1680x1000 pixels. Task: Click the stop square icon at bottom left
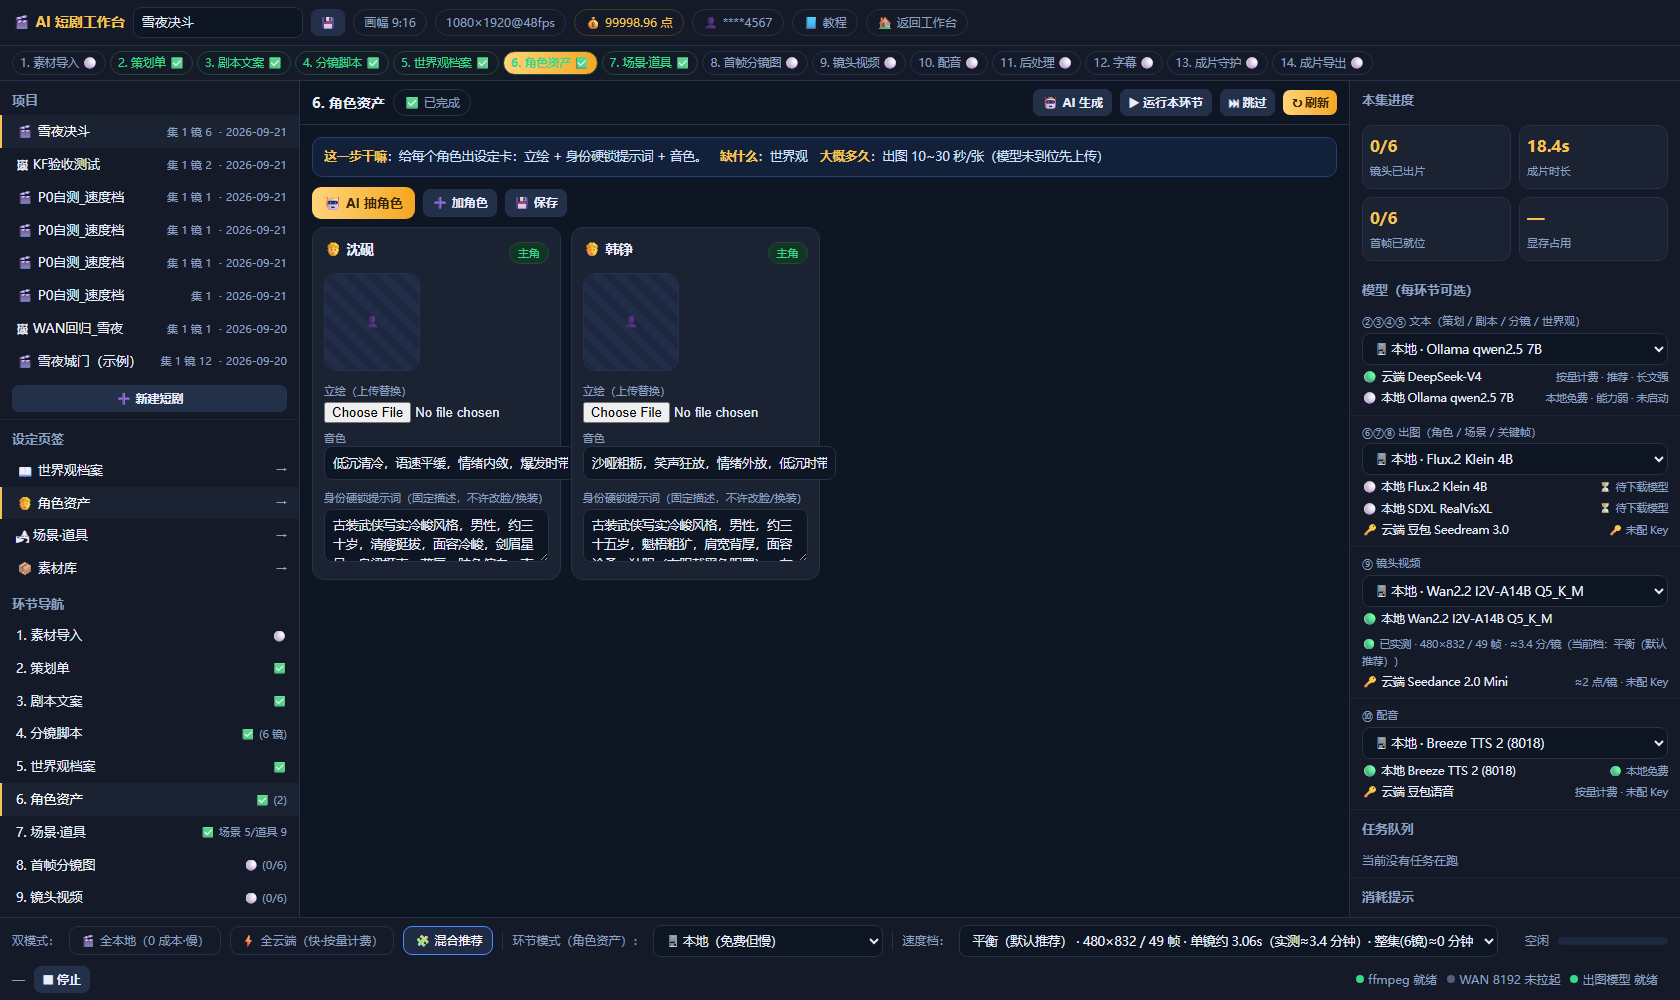coord(48,980)
